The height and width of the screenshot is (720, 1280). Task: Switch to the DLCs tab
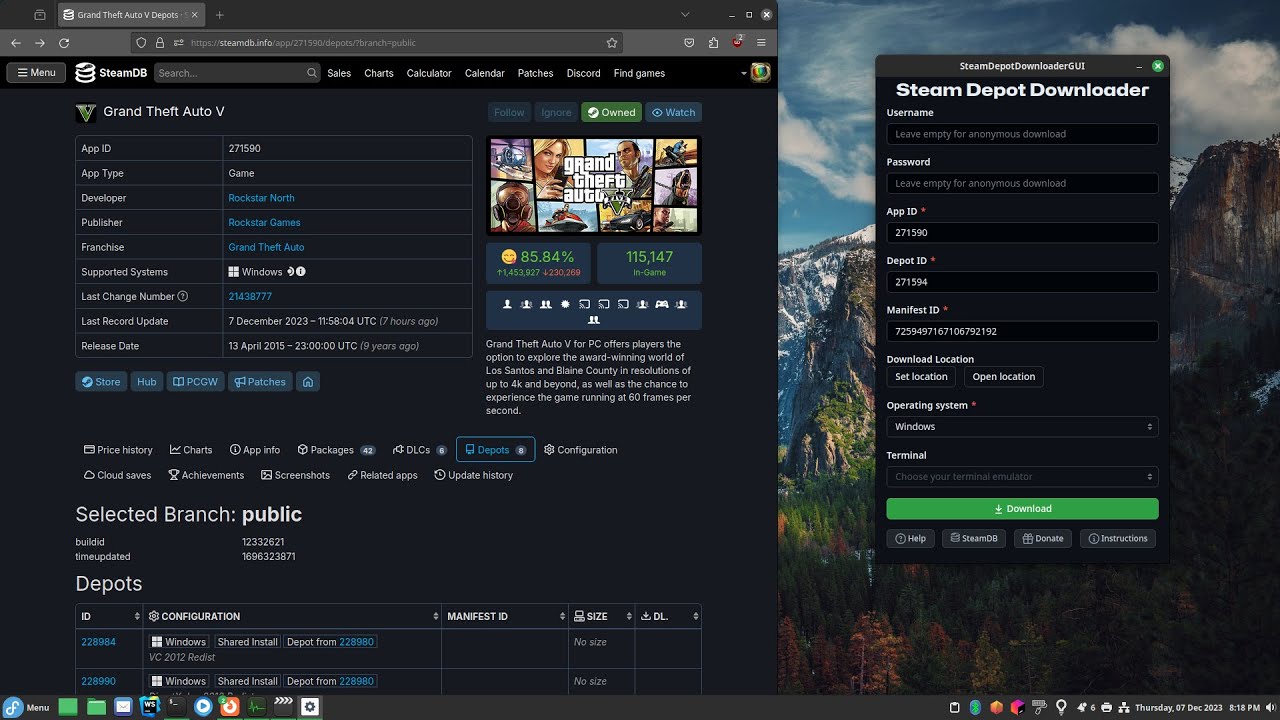(420, 450)
